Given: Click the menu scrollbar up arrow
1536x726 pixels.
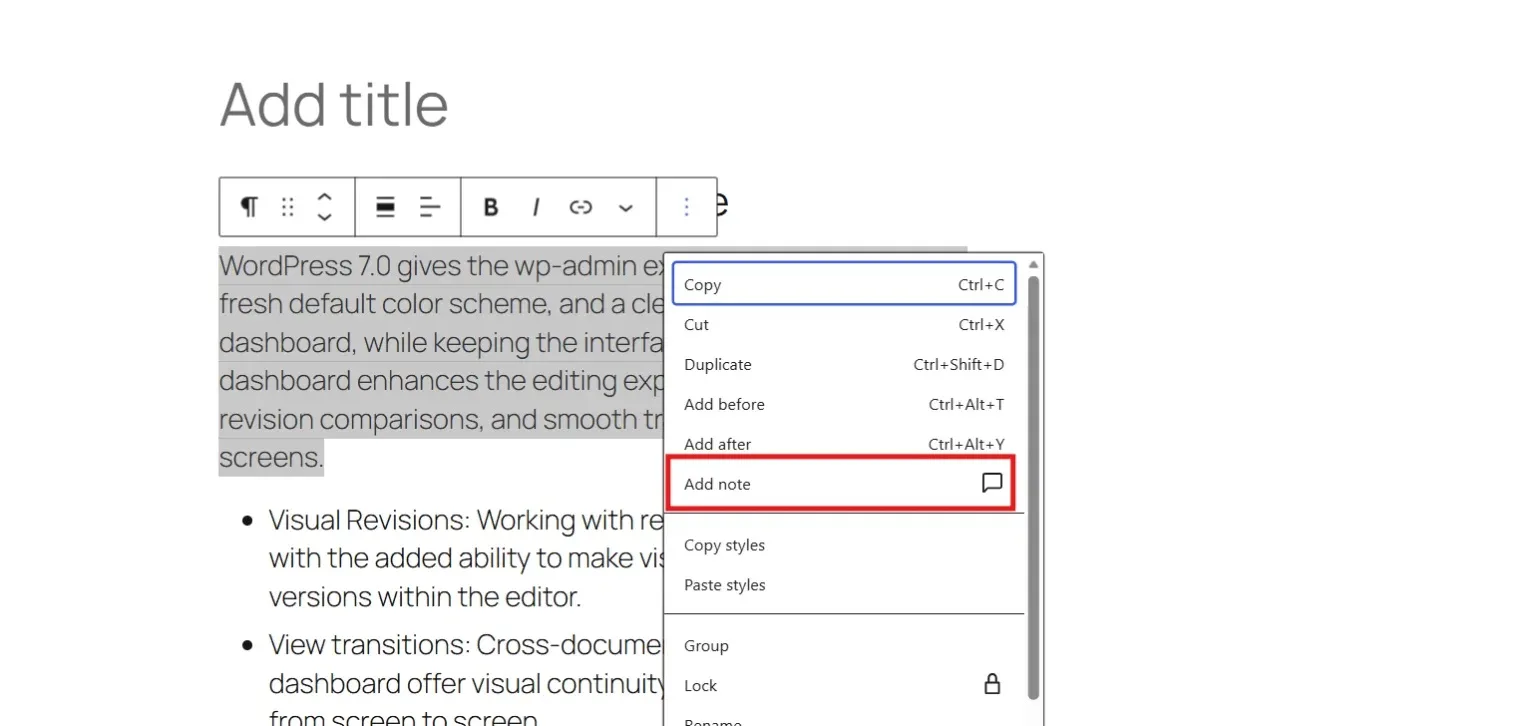Looking at the screenshot, I should 1034,264.
